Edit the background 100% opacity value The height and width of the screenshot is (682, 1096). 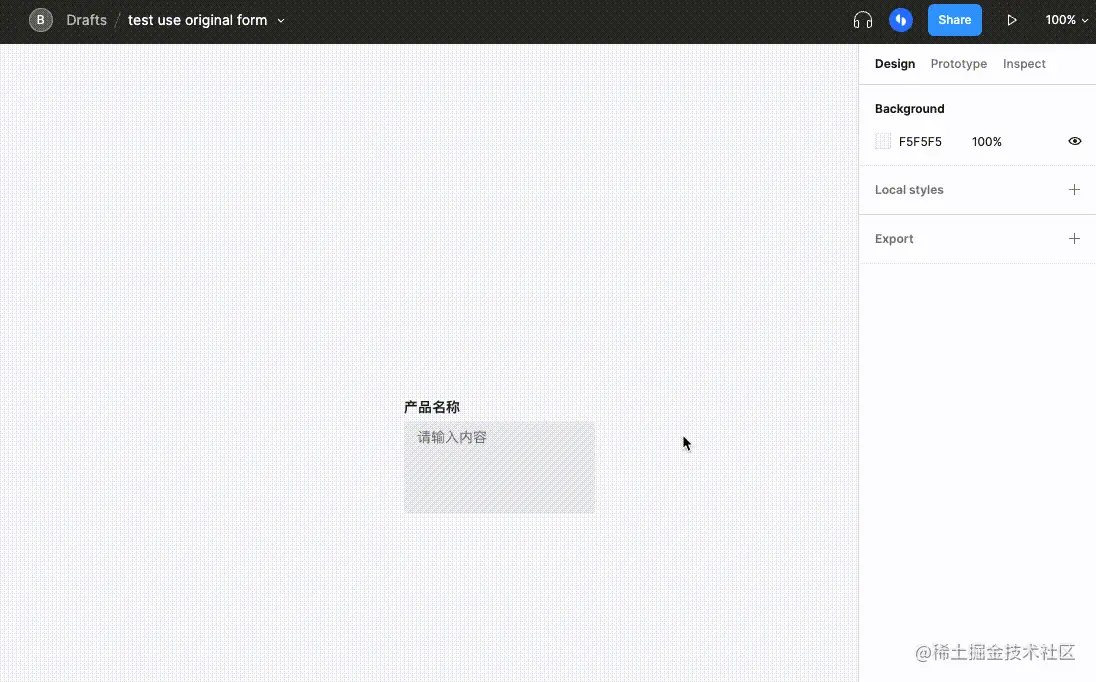tap(986, 142)
